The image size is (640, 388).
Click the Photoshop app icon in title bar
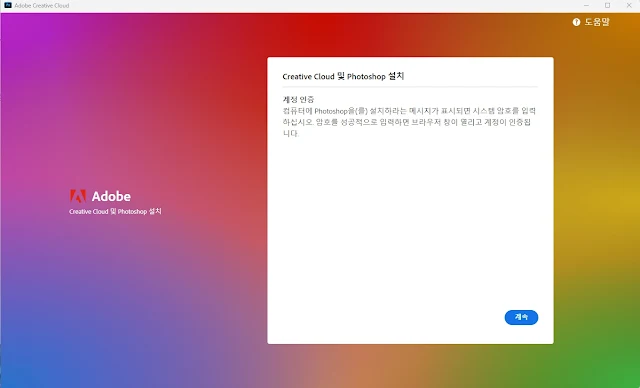tap(7, 5)
